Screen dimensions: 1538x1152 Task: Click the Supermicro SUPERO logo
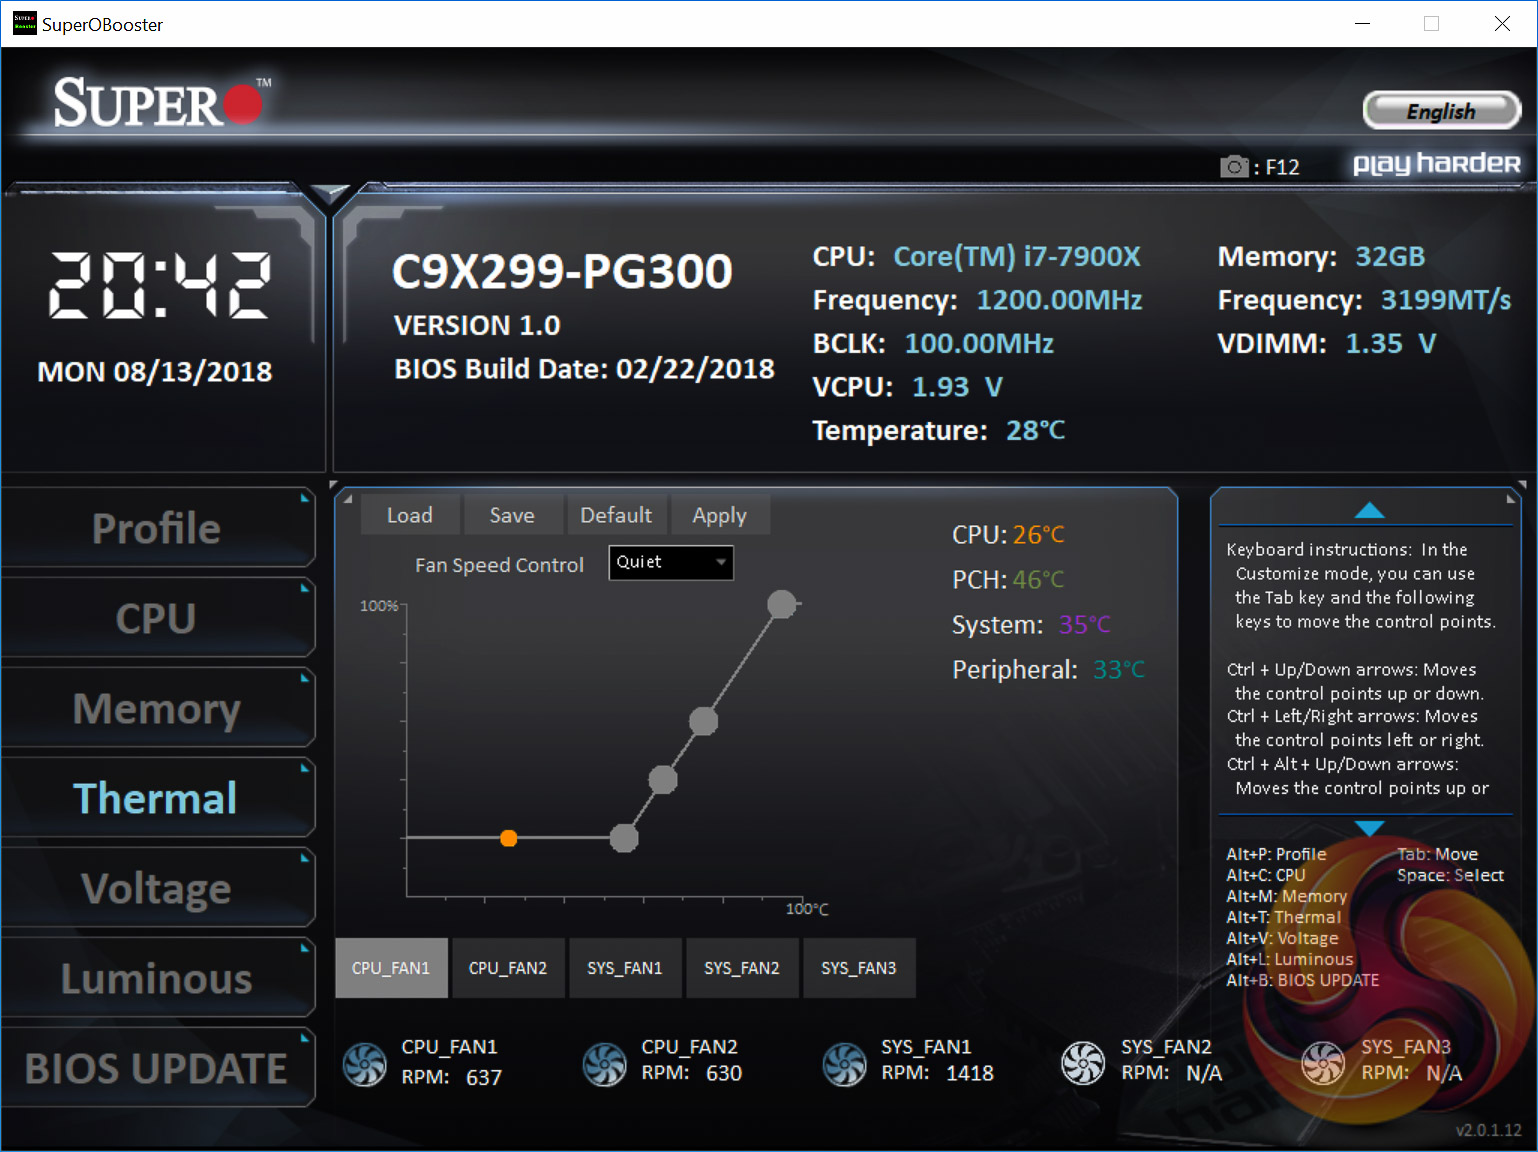pyautogui.click(x=162, y=103)
